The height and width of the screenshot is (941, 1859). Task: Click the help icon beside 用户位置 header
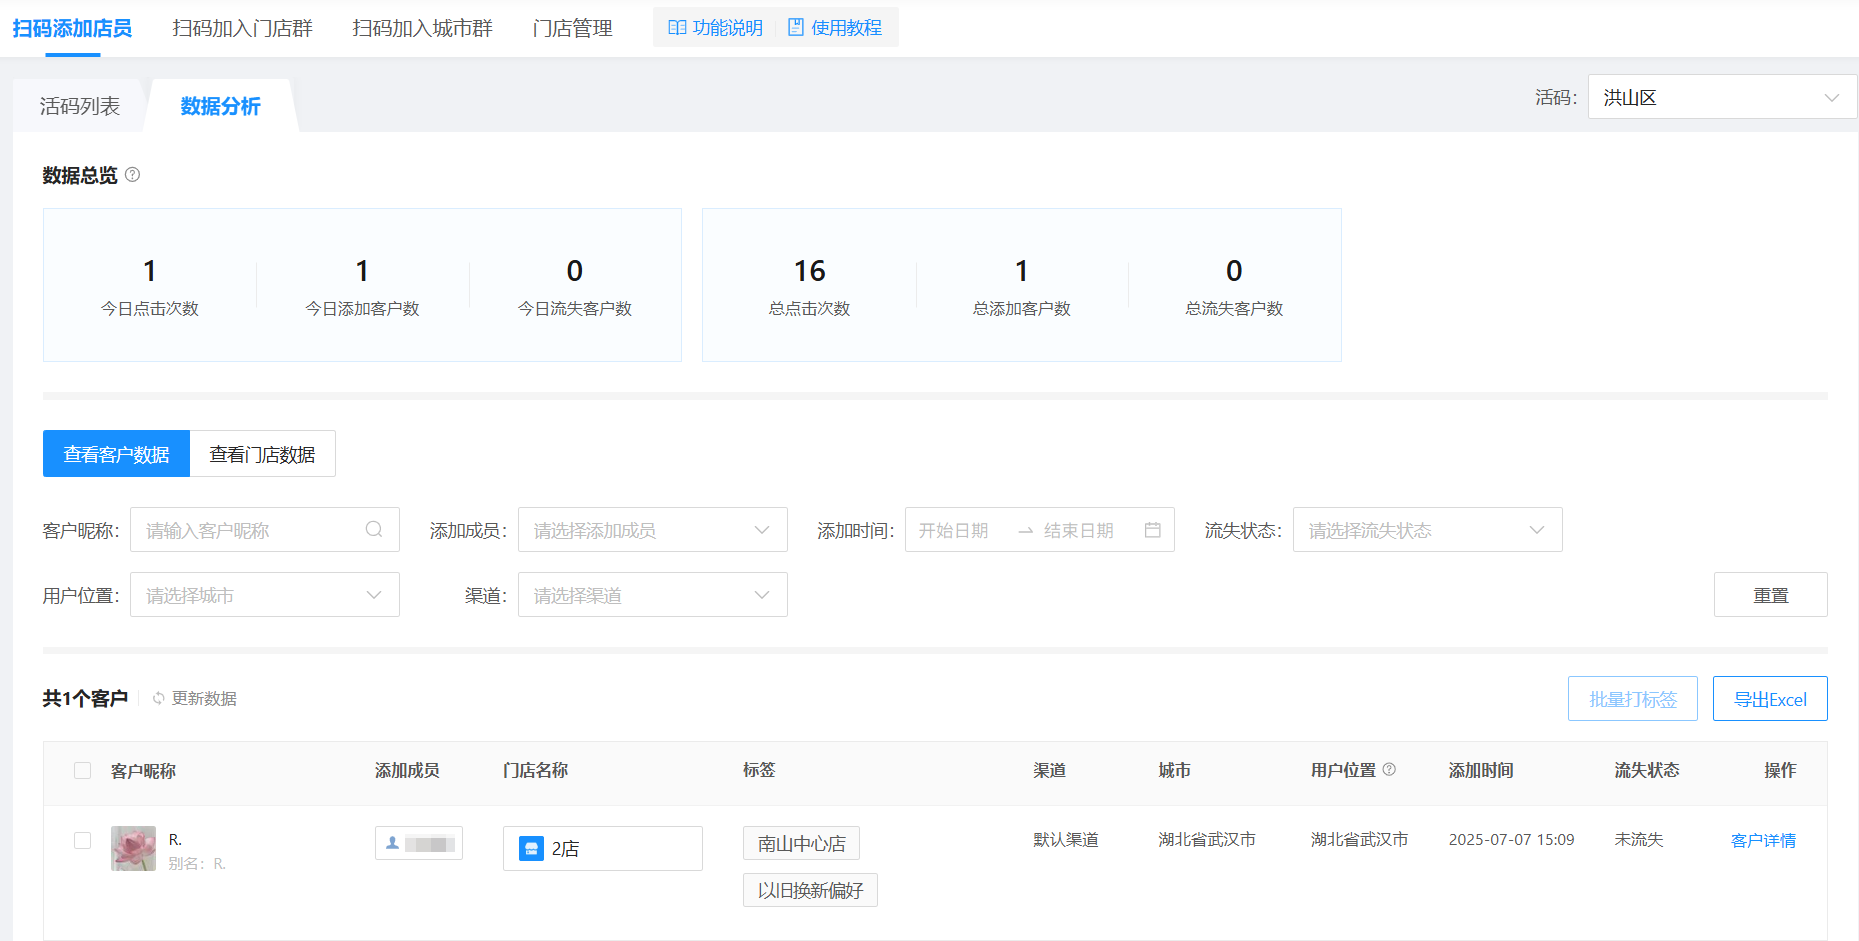click(x=1389, y=770)
